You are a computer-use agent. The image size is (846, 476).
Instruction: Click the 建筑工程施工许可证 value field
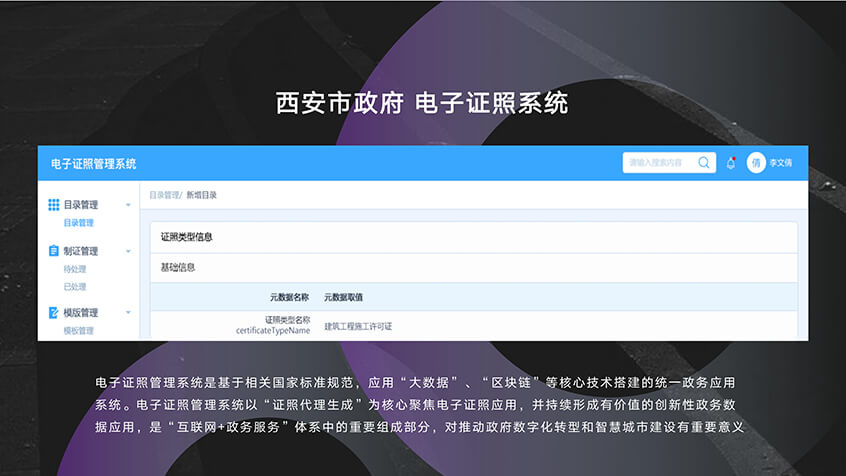[x=358, y=326]
